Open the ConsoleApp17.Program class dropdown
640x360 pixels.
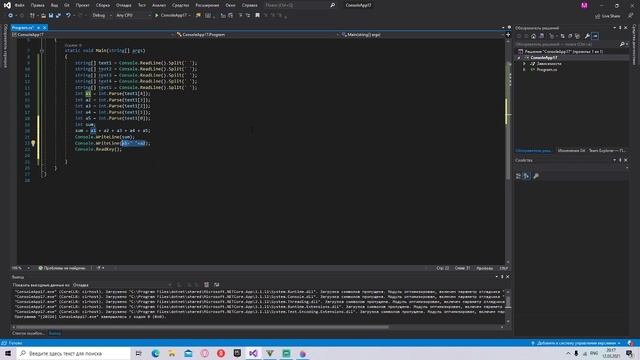coord(257,35)
